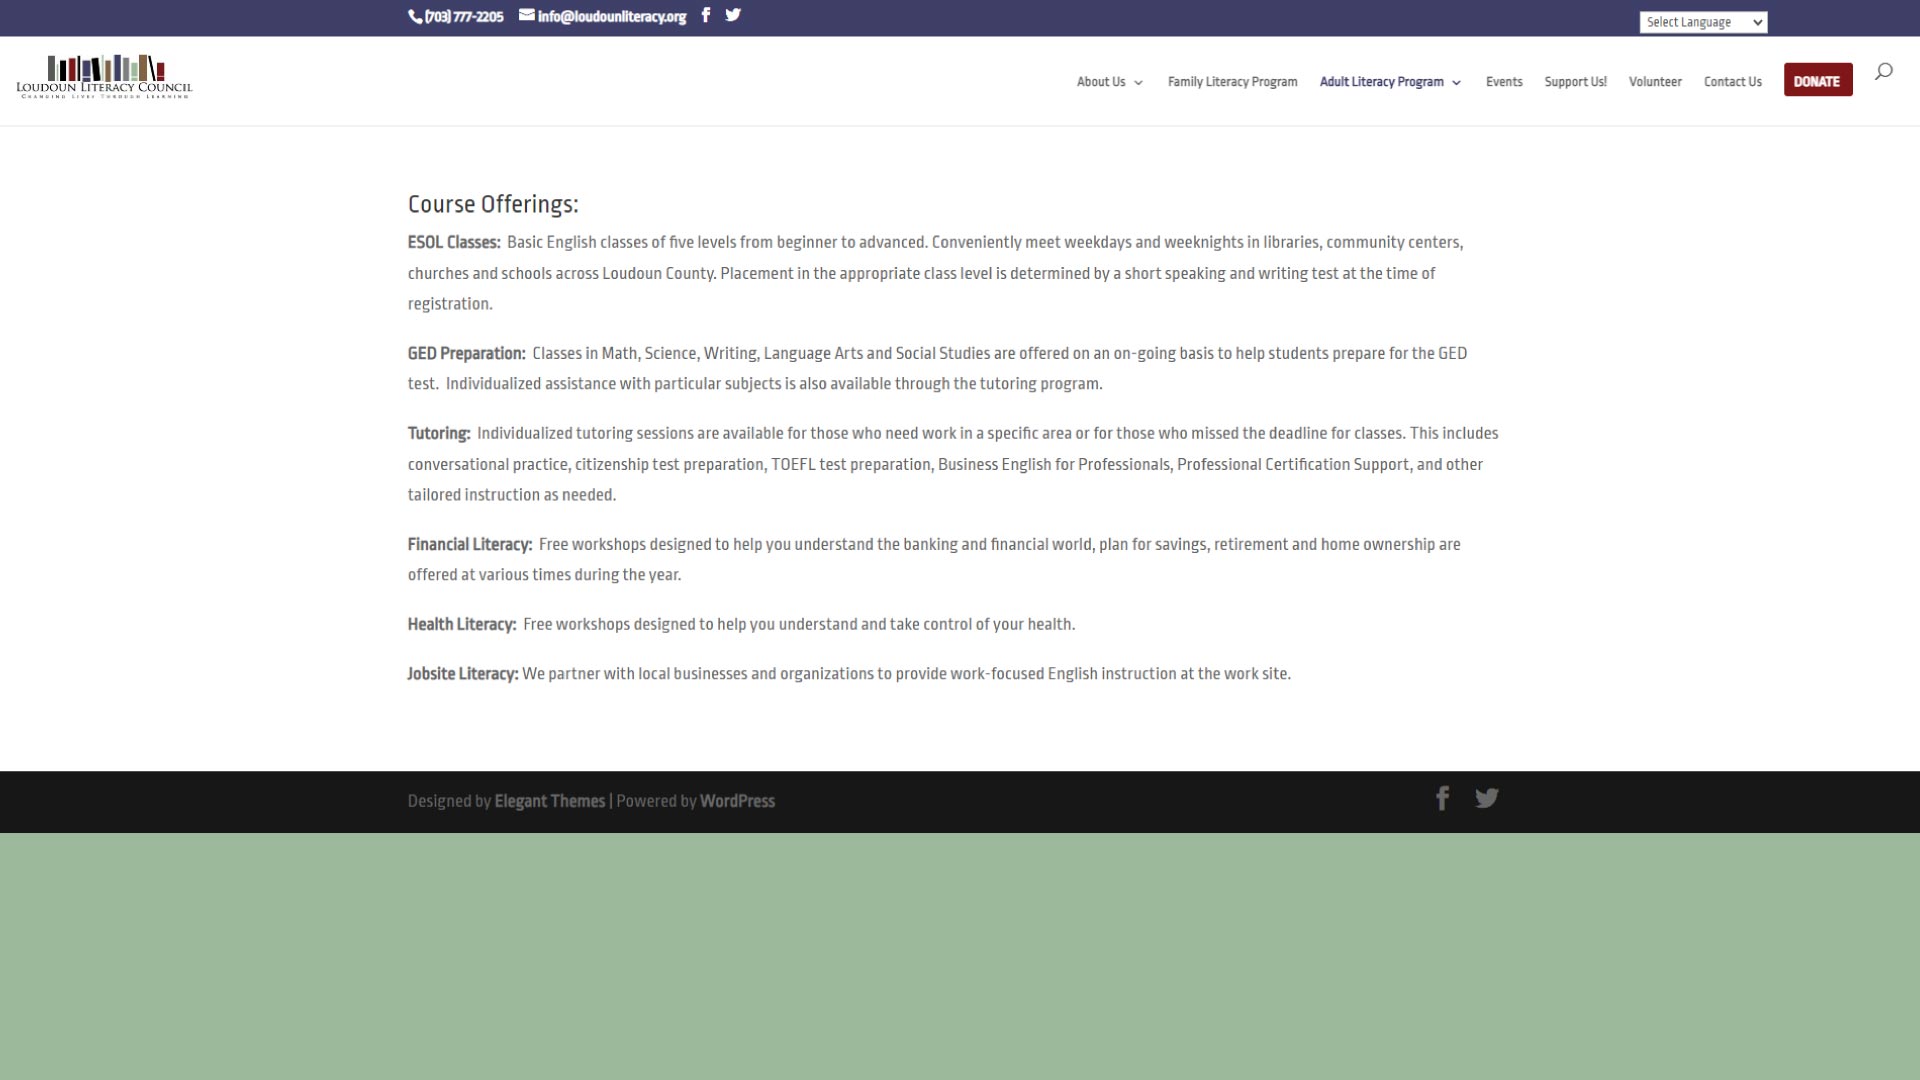Navigate to the Volunteer page
The image size is (1920, 1080).
pyautogui.click(x=1654, y=82)
